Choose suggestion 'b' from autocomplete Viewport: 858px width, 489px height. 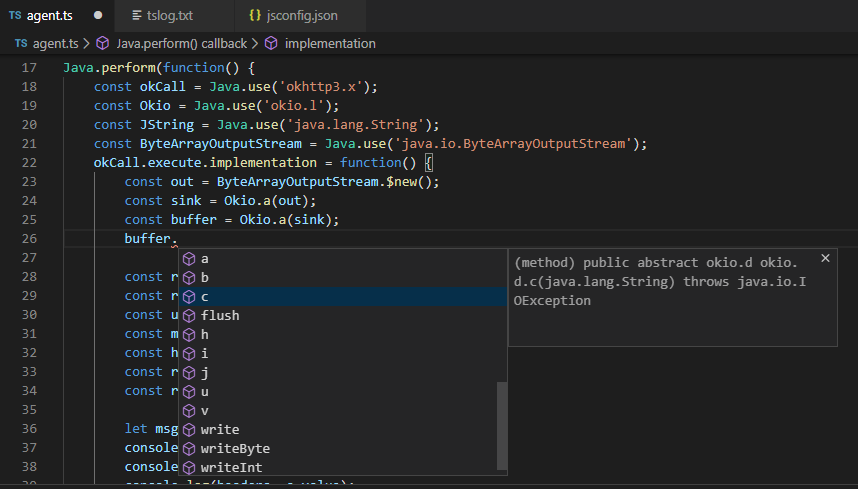coord(343,278)
